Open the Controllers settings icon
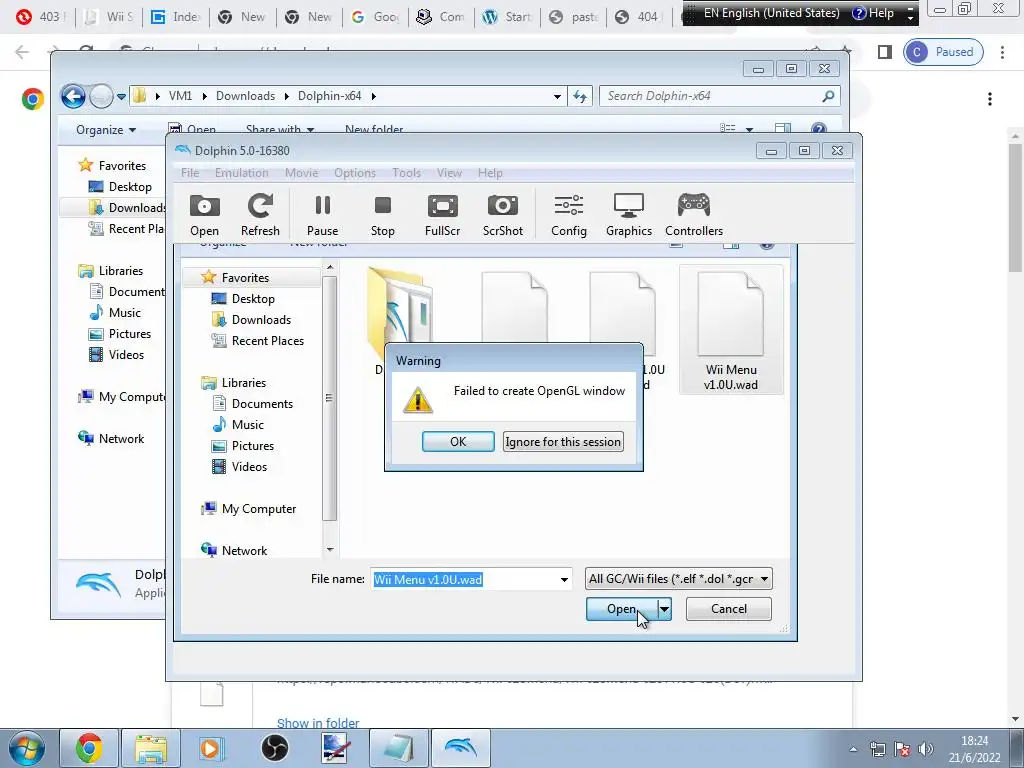Image resolution: width=1024 pixels, height=768 pixels. (x=694, y=215)
